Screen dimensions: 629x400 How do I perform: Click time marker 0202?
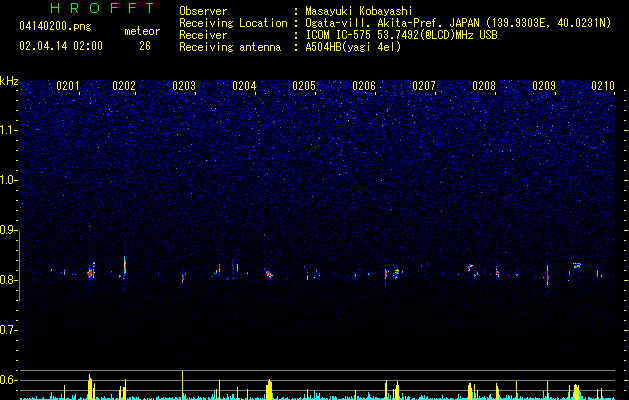point(124,86)
